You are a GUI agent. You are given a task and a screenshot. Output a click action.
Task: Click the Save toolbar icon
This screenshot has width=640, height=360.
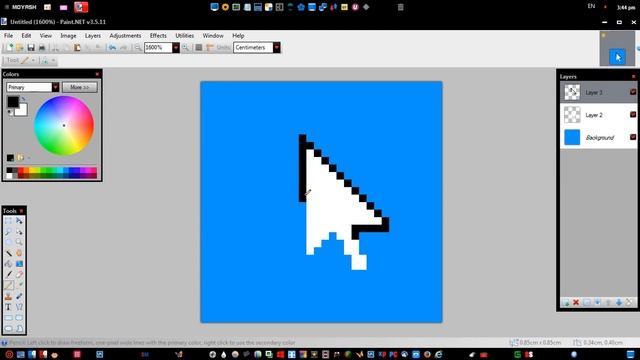31,48
